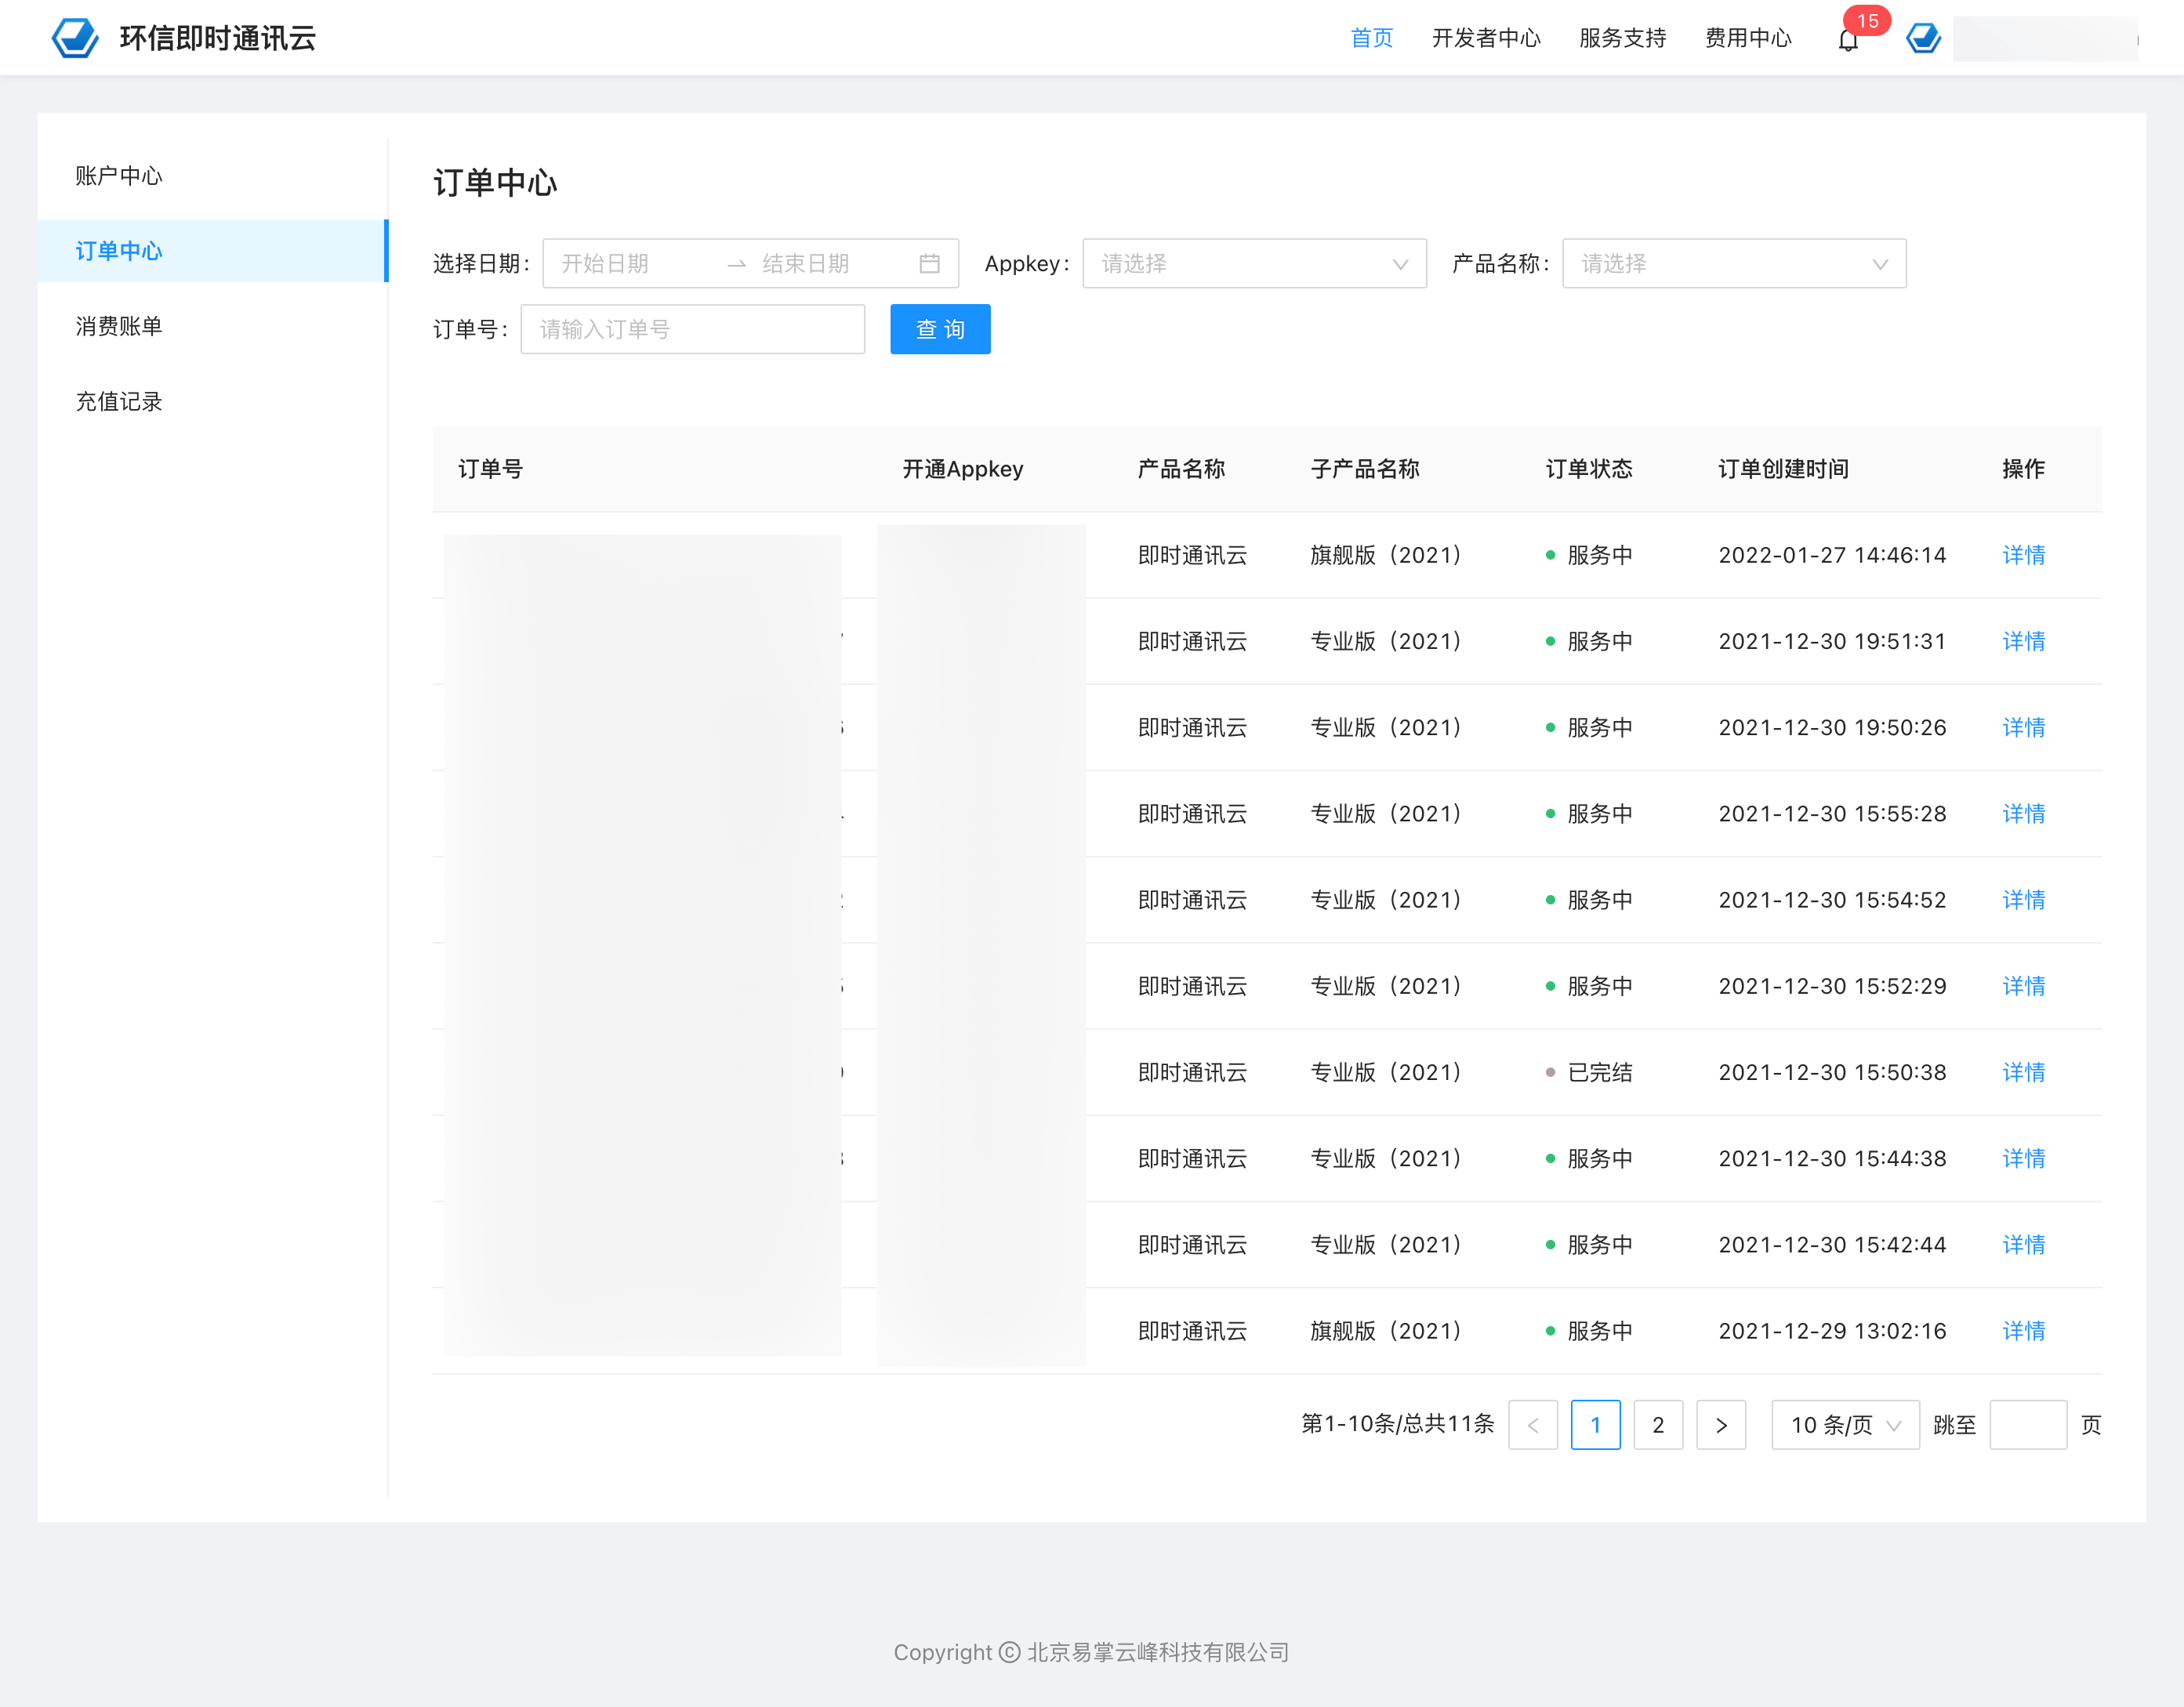Screen dimensions: 2184x1707
Task: Click the 产品名称 table column header
Action: click(1181, 469)
